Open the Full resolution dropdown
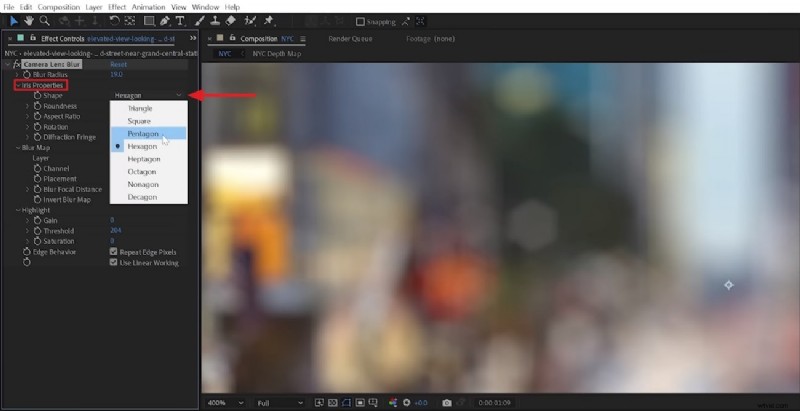This screenshot has width=800, height=411. tap(280, 403)
